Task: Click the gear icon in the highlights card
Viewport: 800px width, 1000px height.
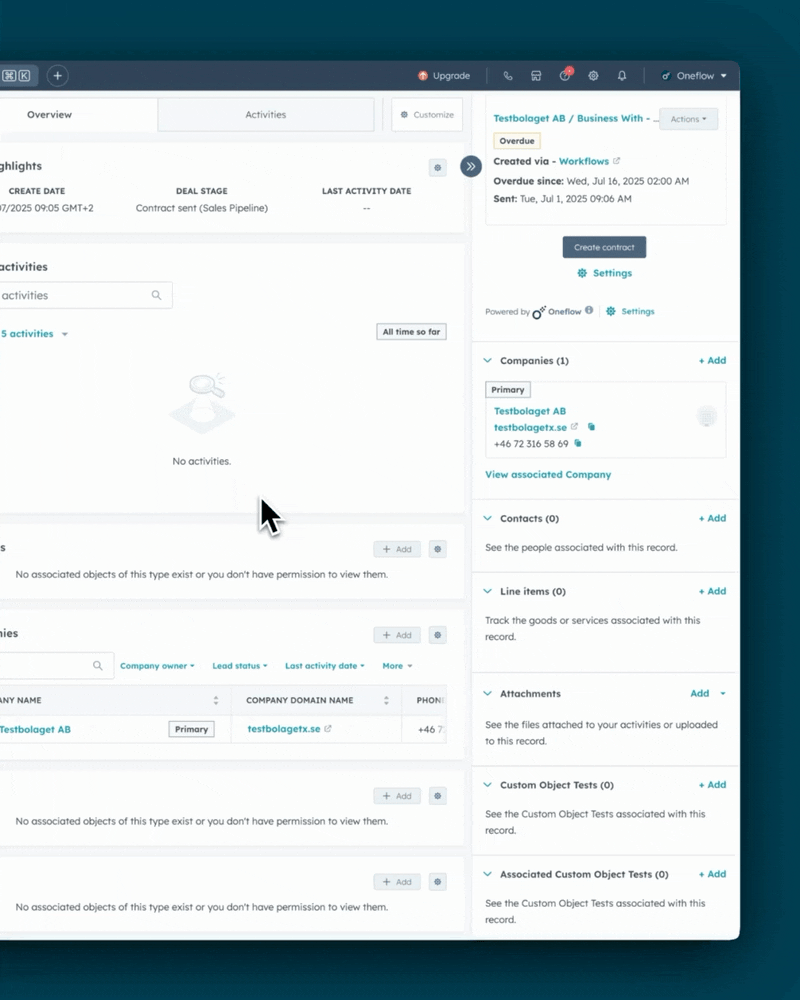Action: click(x=437, y=168)
